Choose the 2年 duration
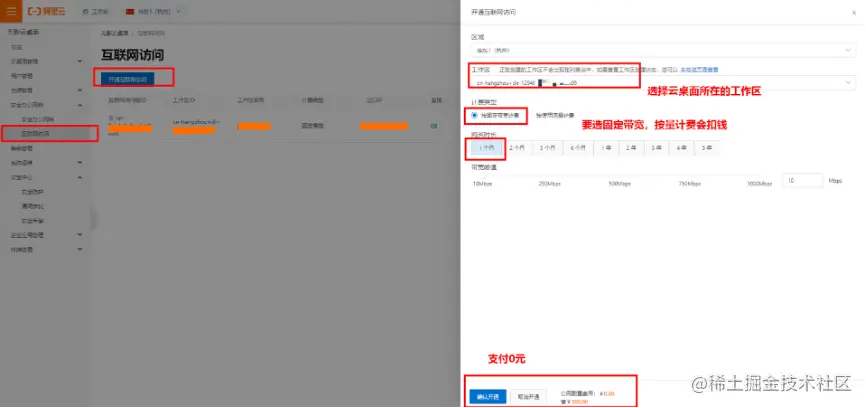 click(x=631, y=148)
